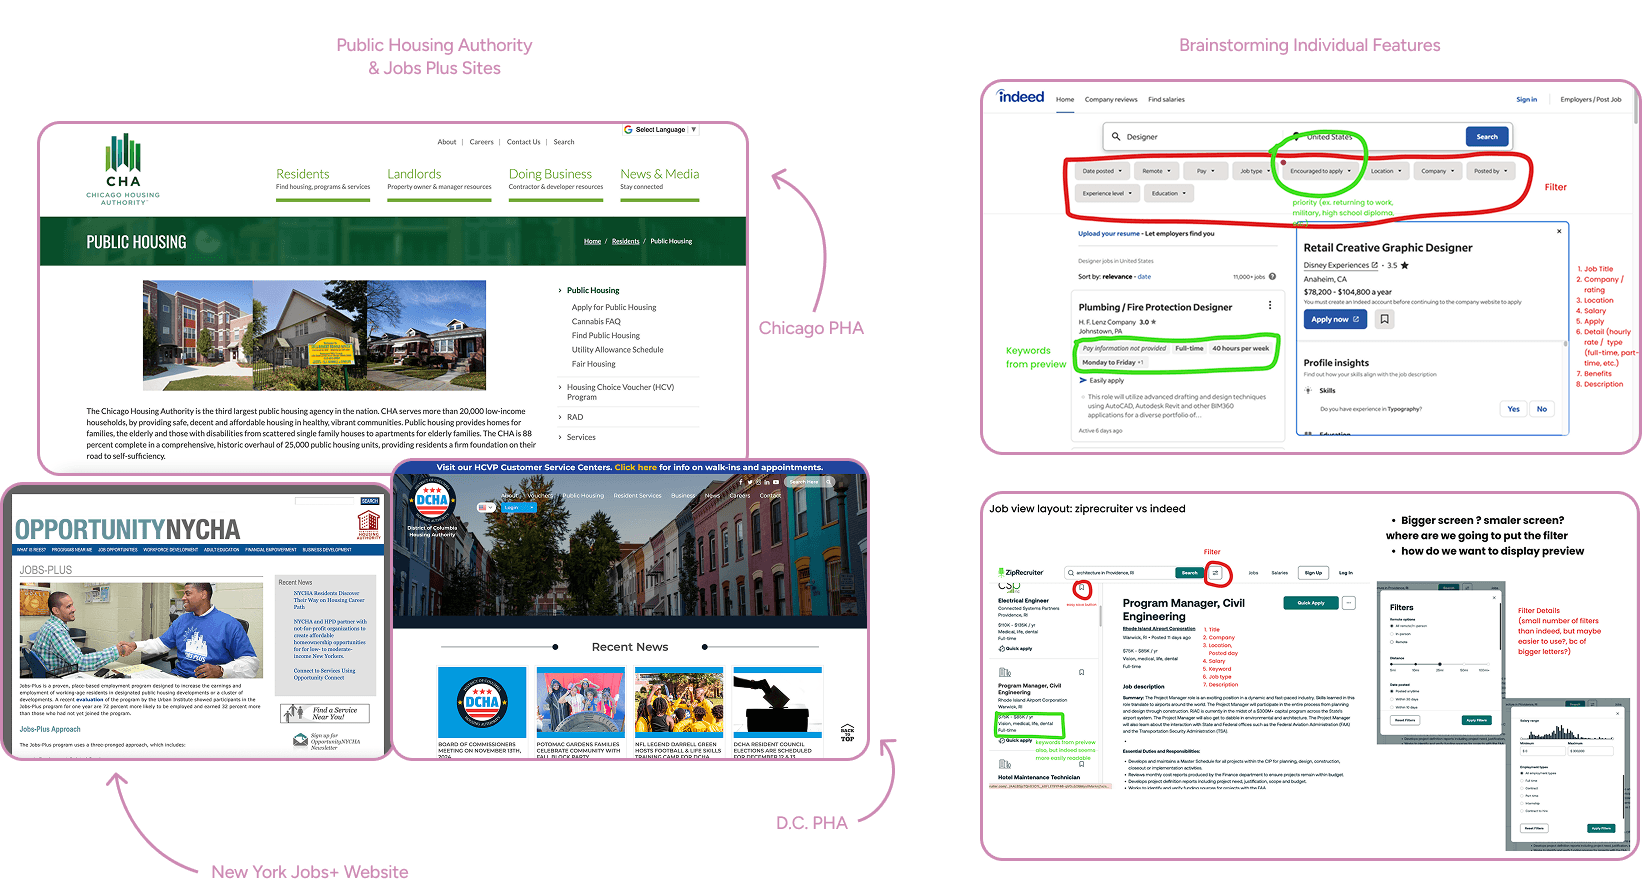
Task: Click DCHA Facebook icon
Action: click(741, 482)
